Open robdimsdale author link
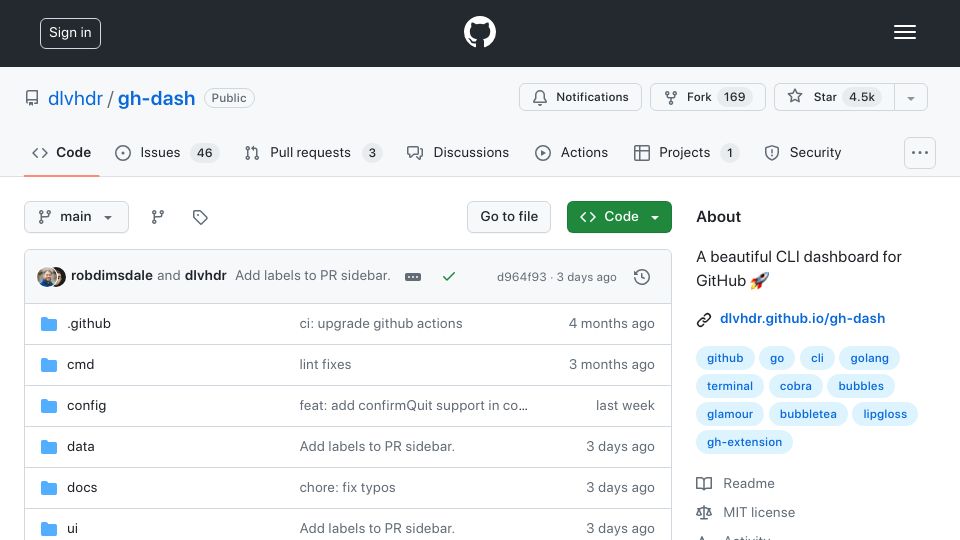This screenshot has width=960, height=540. click(x=112, y=276)
